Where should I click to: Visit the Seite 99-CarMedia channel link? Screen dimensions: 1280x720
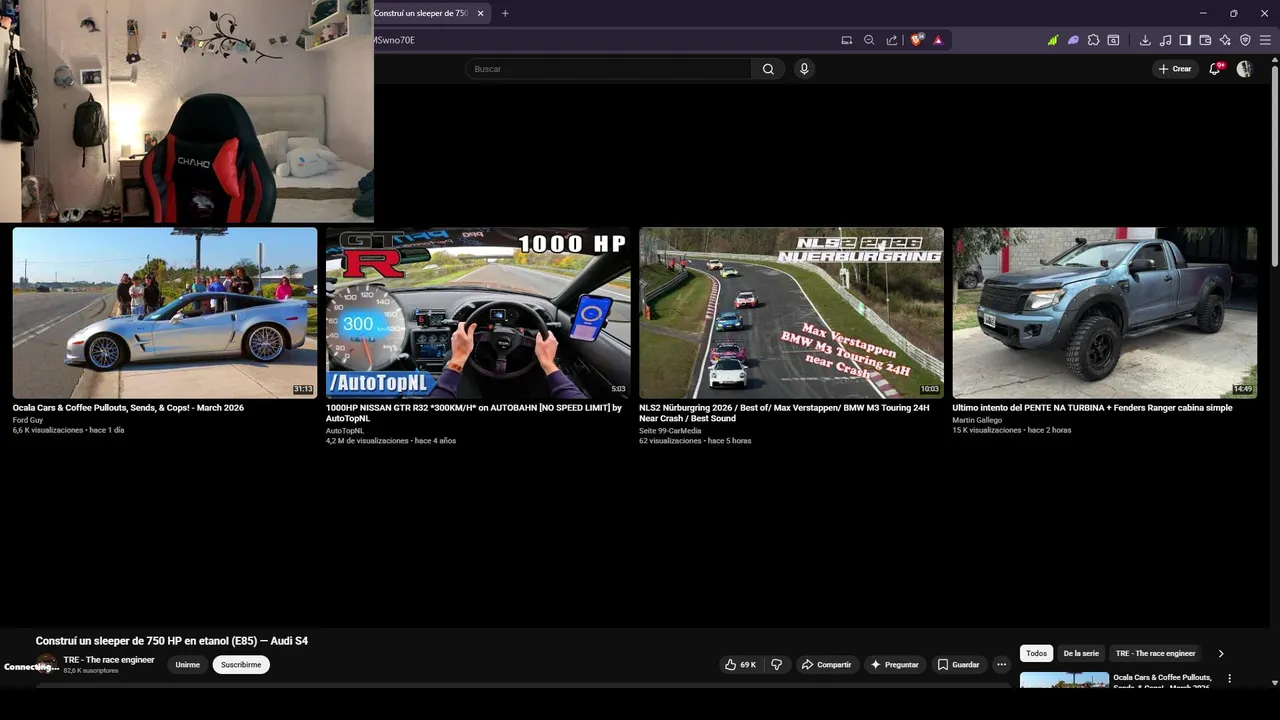click(x=670, y=431)
